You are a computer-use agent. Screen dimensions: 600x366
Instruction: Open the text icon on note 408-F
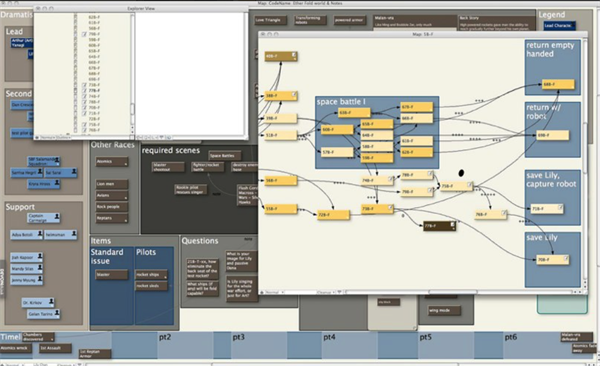pos(294,55)
